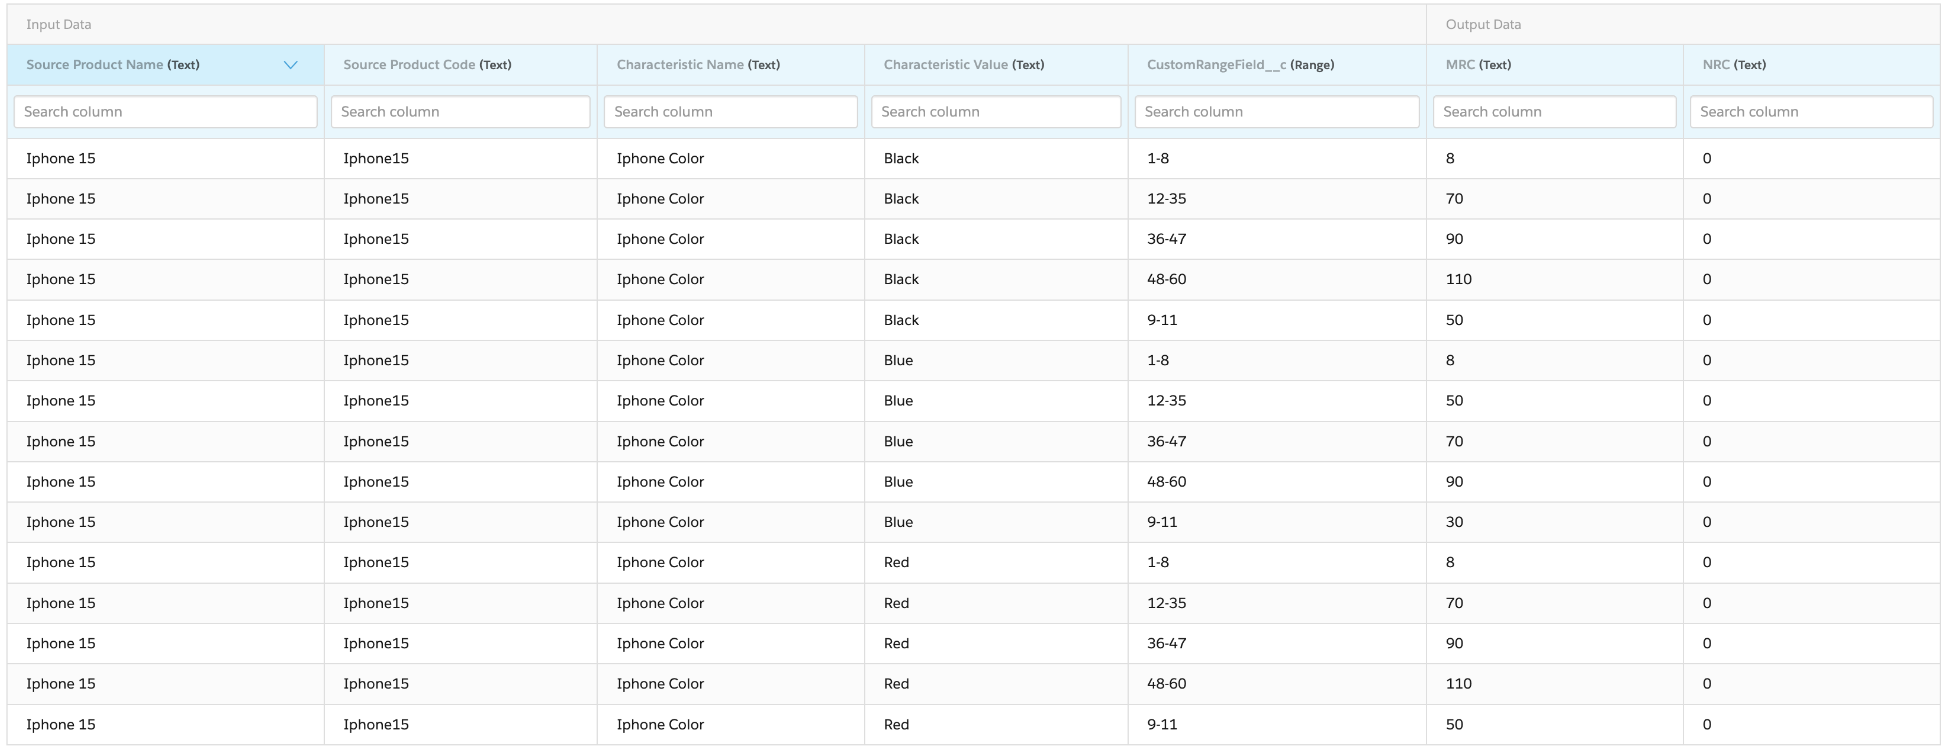Screen dimensions: 1942x748
Task: Focus the NRC column search box
Action: pos(1812,112)
